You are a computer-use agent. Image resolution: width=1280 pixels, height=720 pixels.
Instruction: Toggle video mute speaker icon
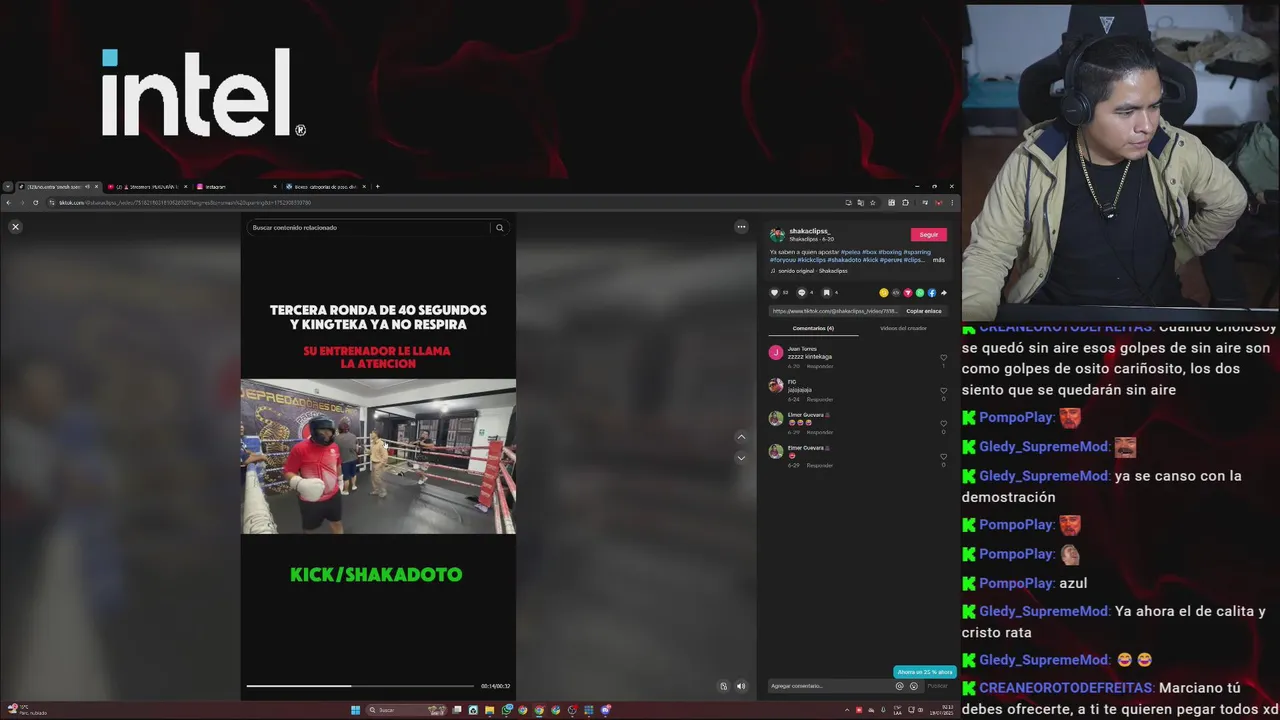(x=741, y=686)
